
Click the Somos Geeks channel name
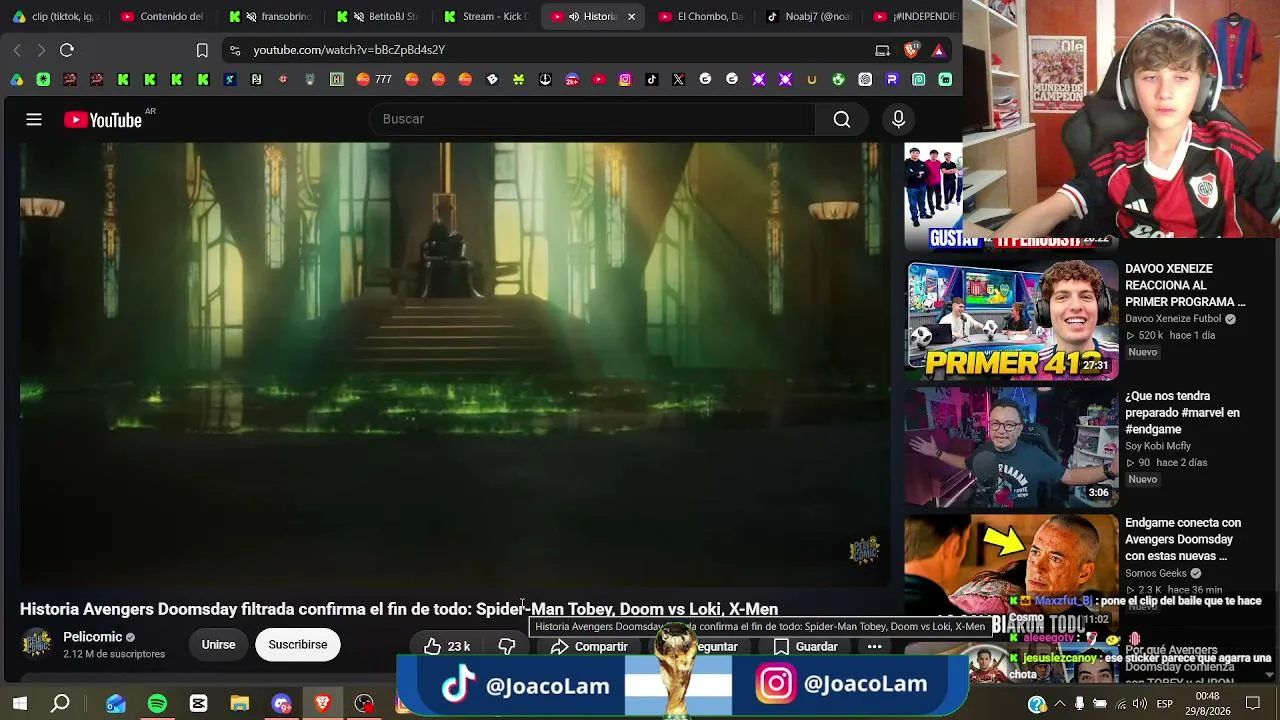[1155, 573]
